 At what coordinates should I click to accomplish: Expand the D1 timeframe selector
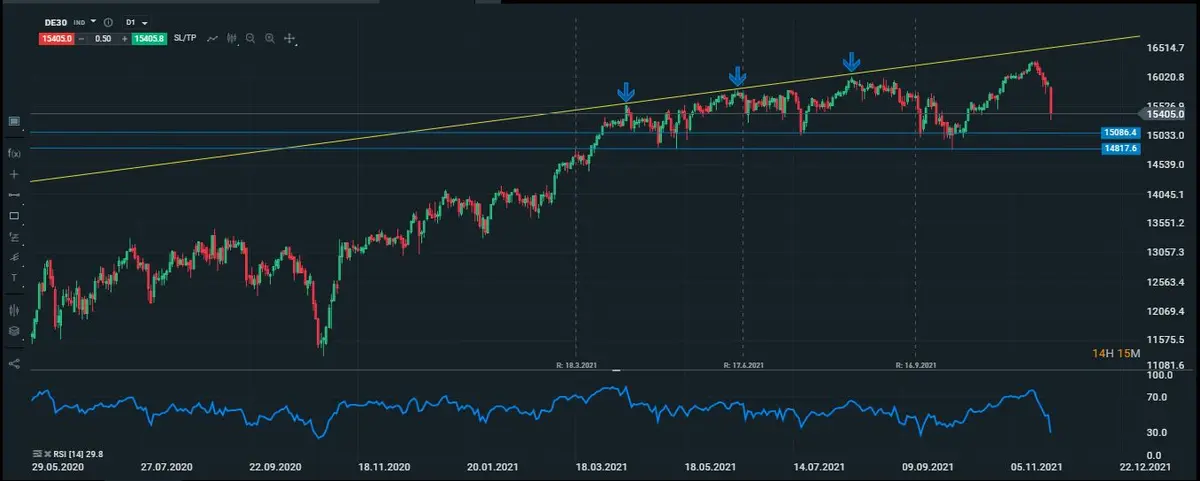[x=145, y=22]
